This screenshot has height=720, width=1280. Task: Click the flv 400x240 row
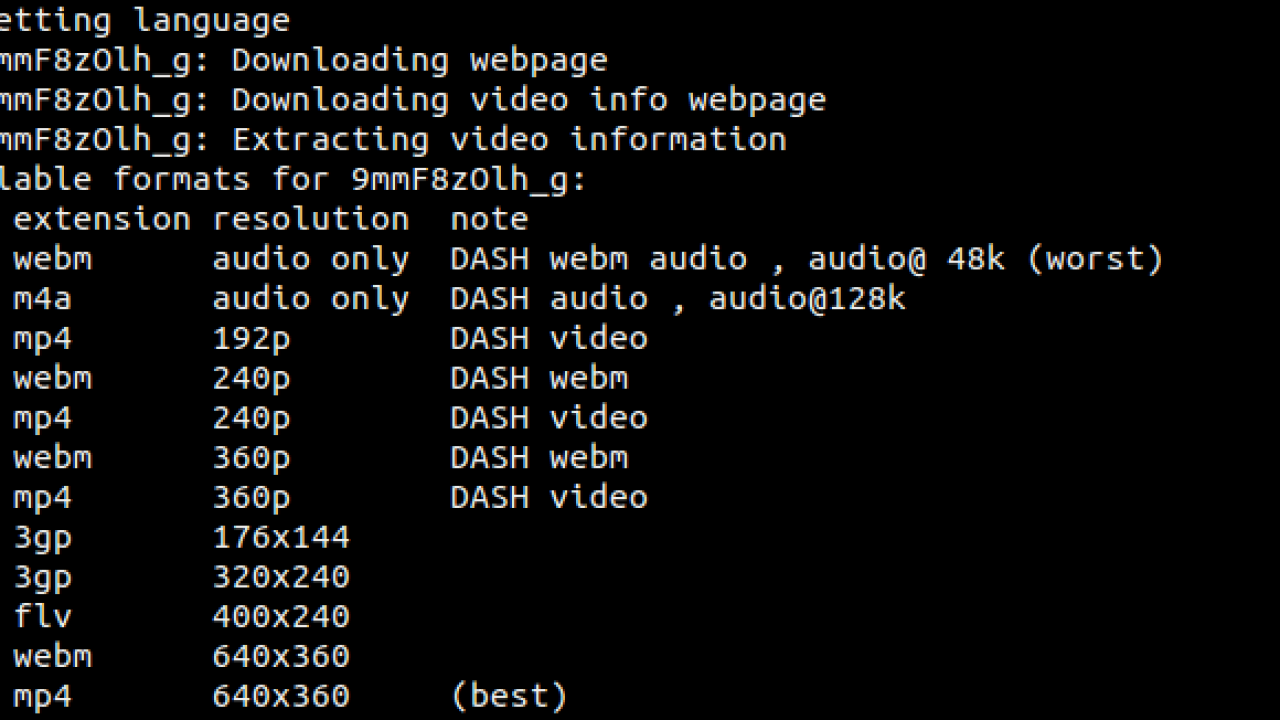pyautogui.click(x=182, y=617)
